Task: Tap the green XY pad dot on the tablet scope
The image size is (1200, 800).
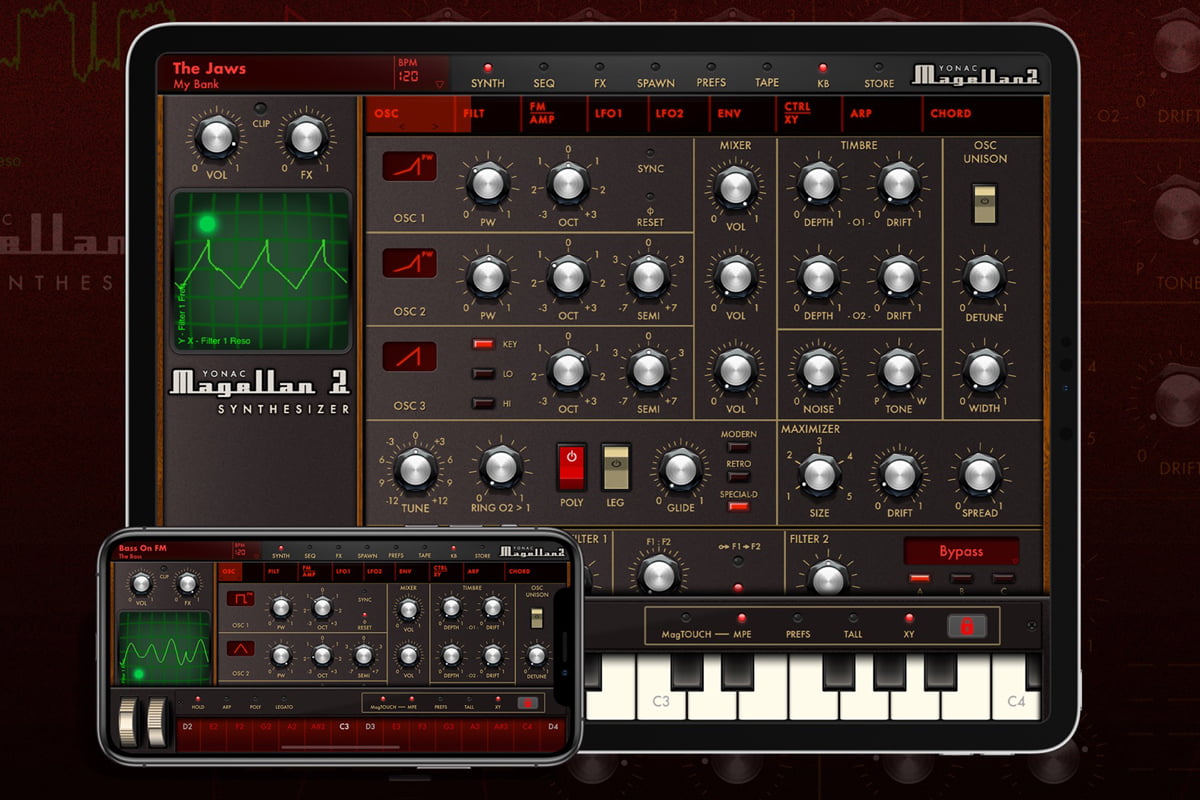Action: [207, 223]
